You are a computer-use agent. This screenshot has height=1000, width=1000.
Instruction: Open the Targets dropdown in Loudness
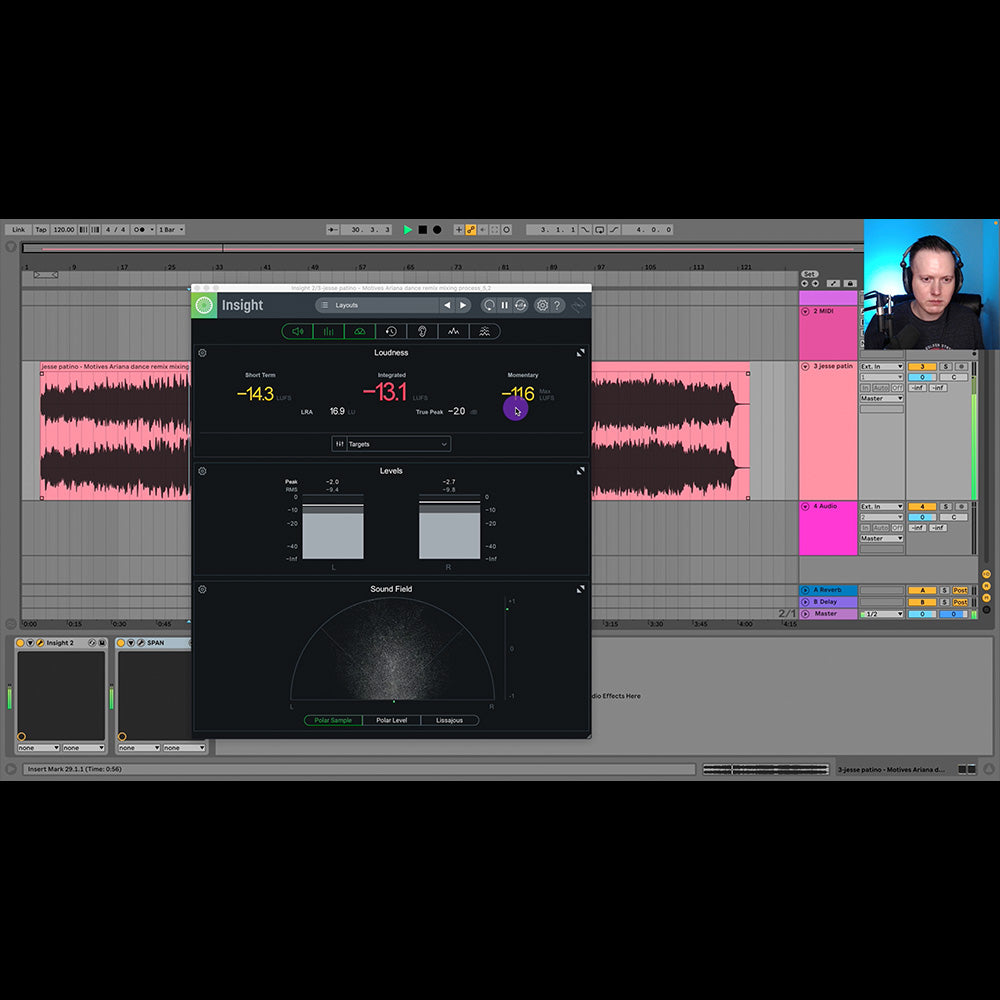tap(391, 444)
